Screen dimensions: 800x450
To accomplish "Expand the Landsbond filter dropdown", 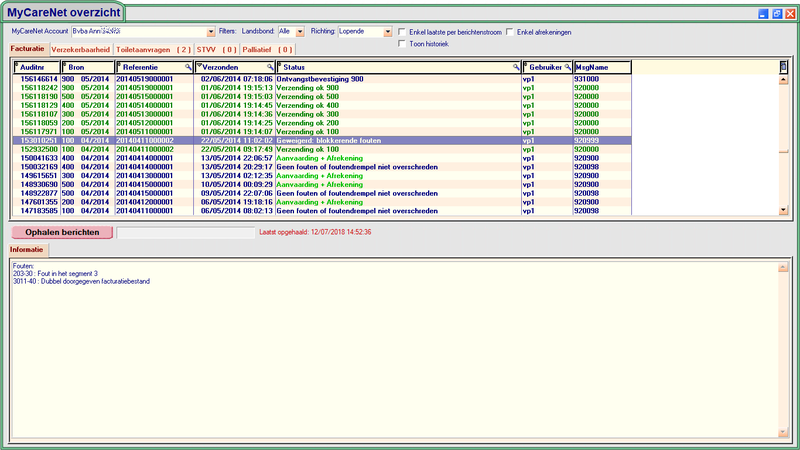I will pyautogui.click(x=299, y=32).
